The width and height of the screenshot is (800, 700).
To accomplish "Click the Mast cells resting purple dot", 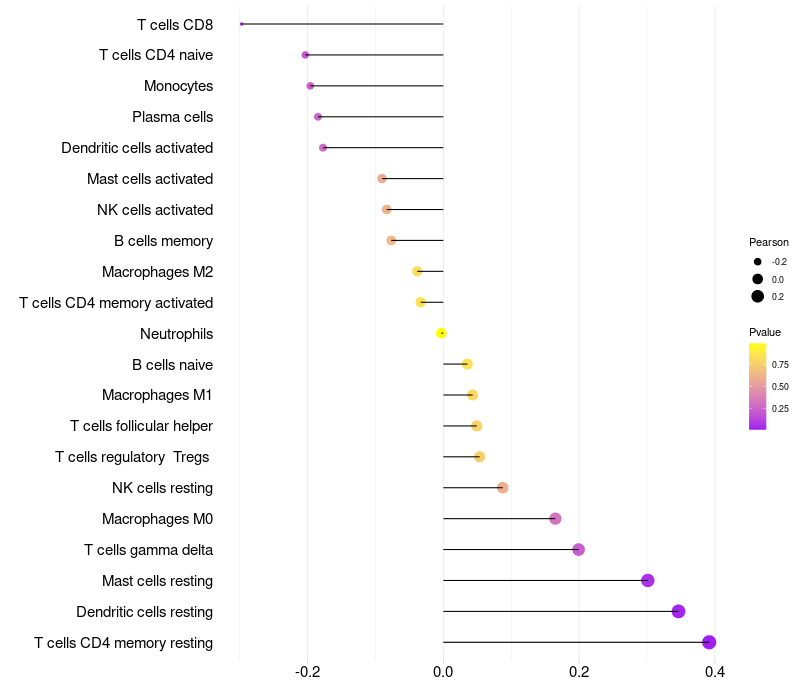I will [647, 580].
